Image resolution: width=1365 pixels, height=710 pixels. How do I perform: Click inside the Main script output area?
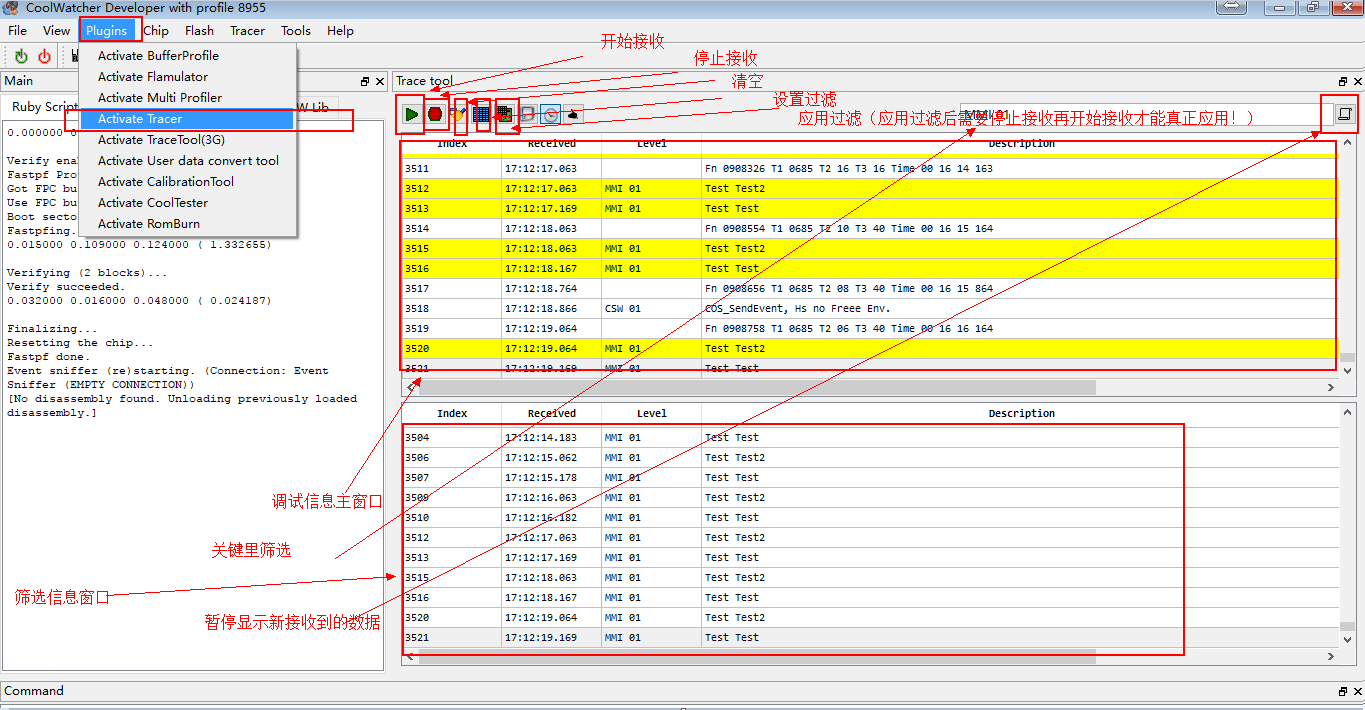pos(192,395)
